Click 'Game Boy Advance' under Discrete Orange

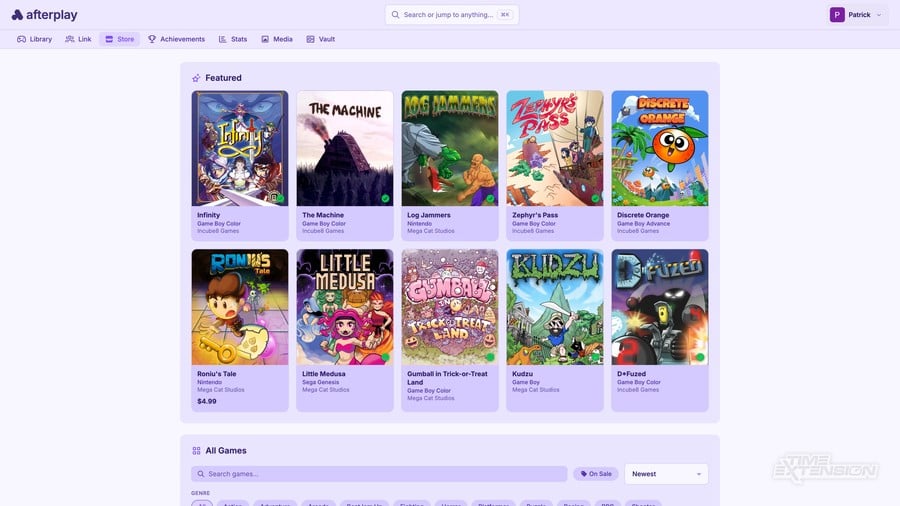643,224
